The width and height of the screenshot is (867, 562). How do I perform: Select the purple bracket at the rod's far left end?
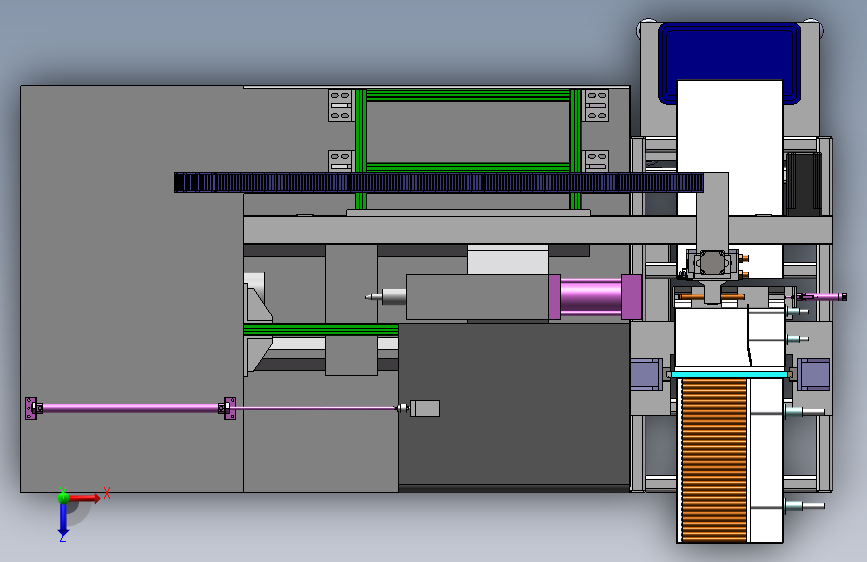(31, 408)
